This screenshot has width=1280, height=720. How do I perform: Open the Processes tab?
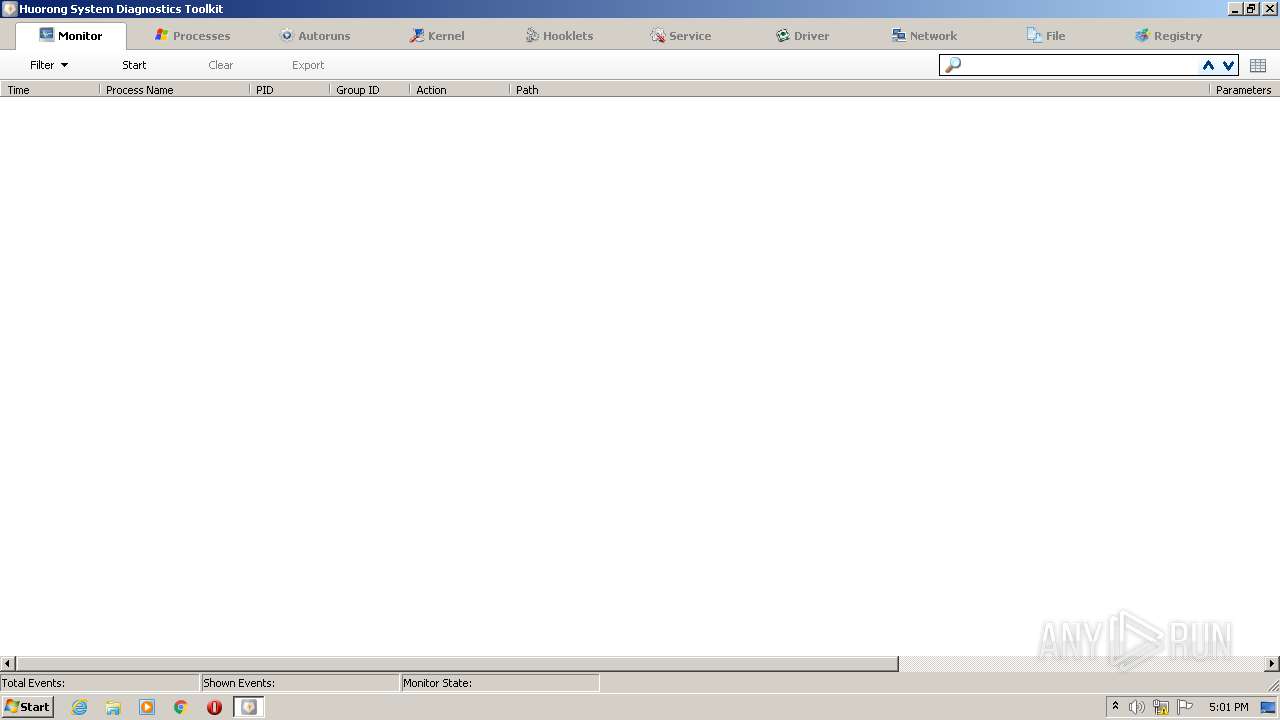tap(193, 35)
